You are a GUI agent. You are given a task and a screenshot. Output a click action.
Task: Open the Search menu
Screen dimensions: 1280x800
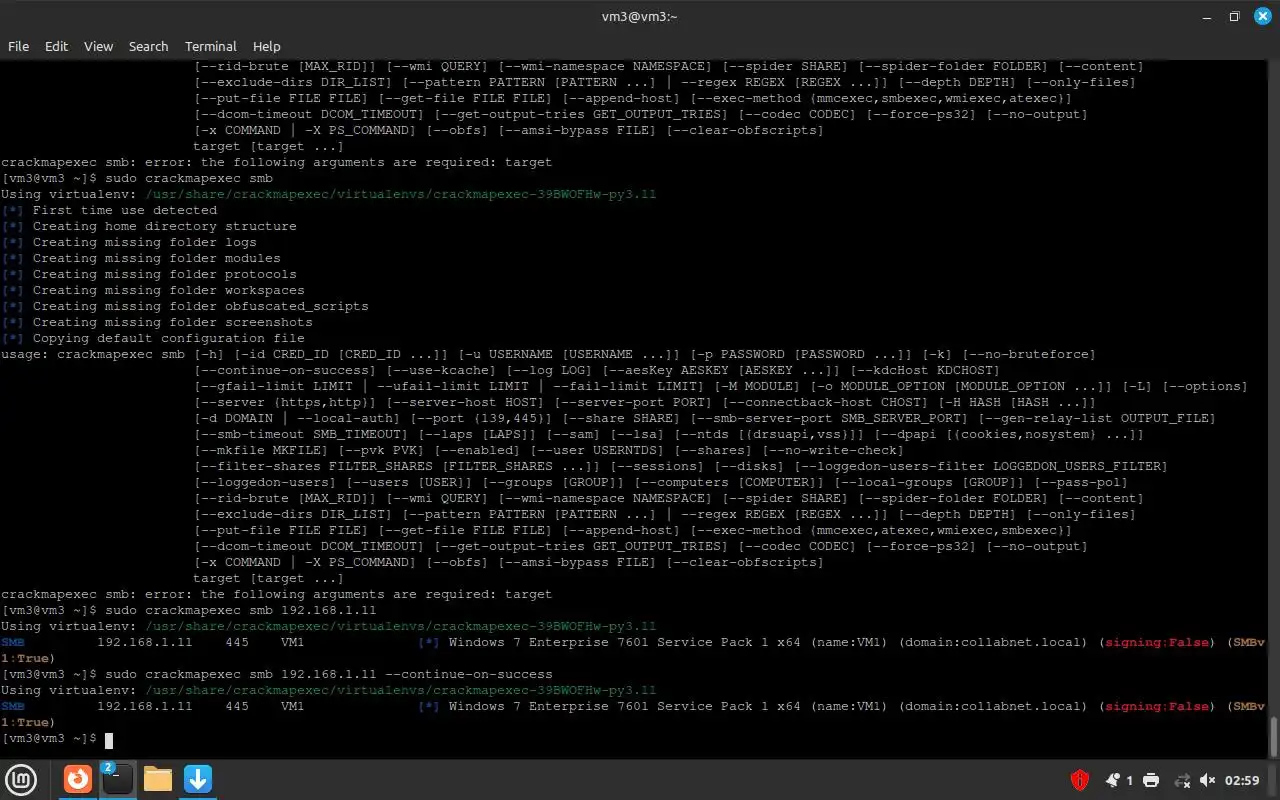[148, 46]
